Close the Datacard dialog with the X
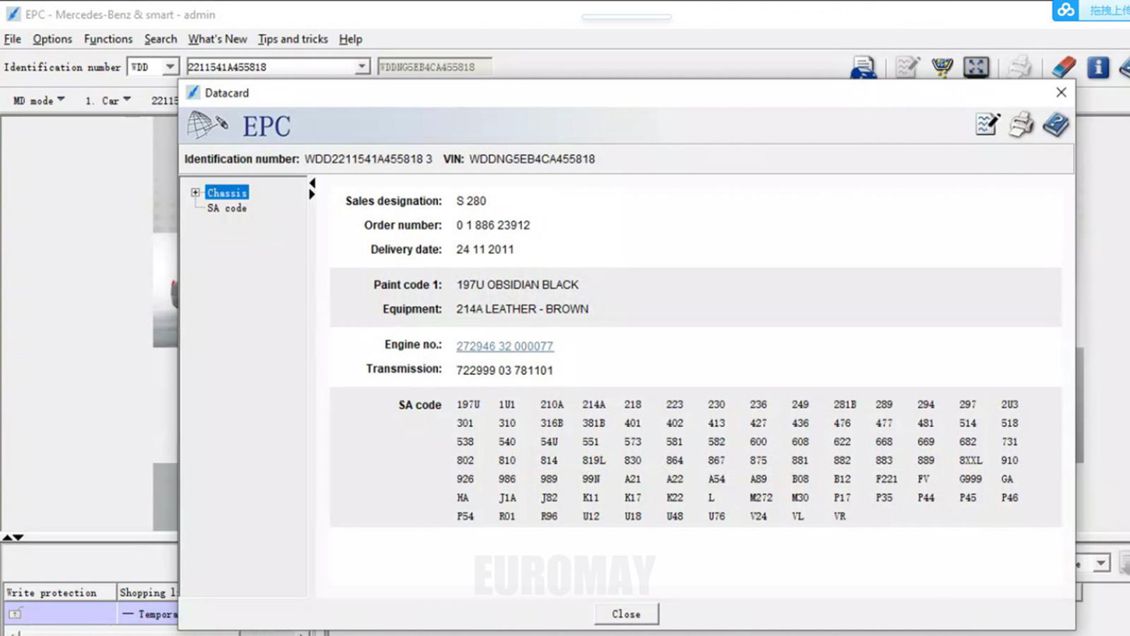 click(x=1061, y=92)
